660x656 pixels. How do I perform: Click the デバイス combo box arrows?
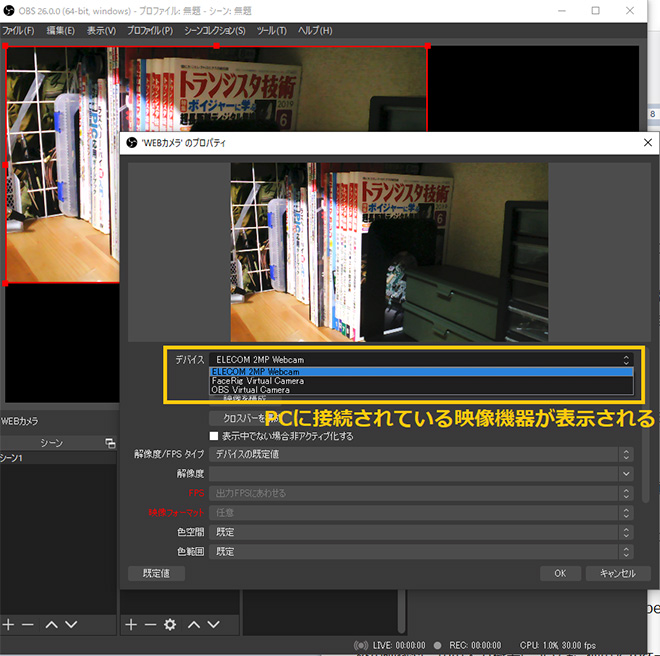(x=626, y=360)
